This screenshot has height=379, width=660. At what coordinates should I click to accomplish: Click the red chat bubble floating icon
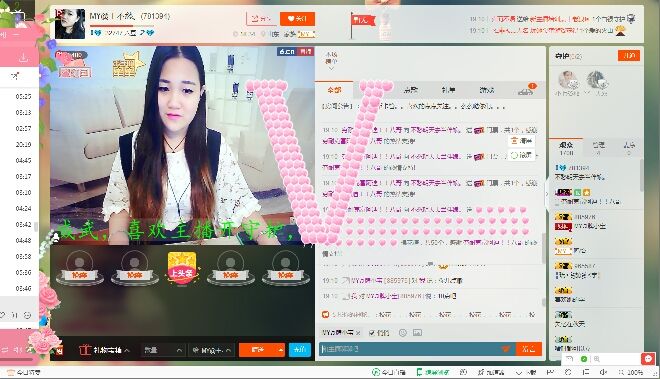(x=648, y=359)
